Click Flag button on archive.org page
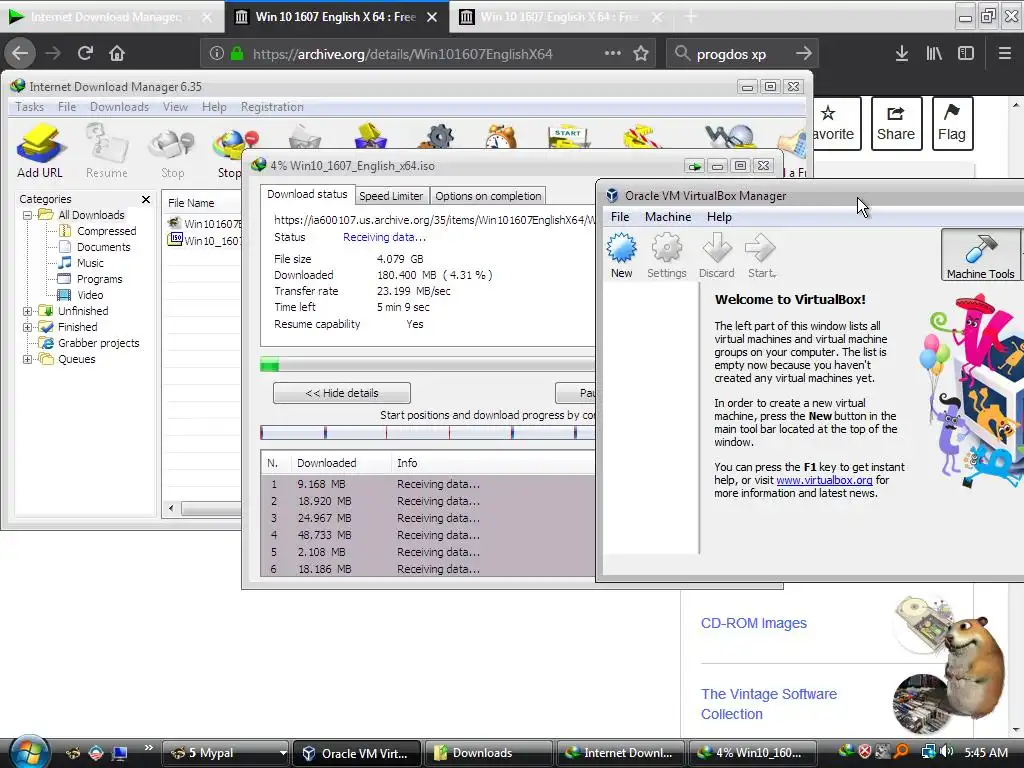 952,123
